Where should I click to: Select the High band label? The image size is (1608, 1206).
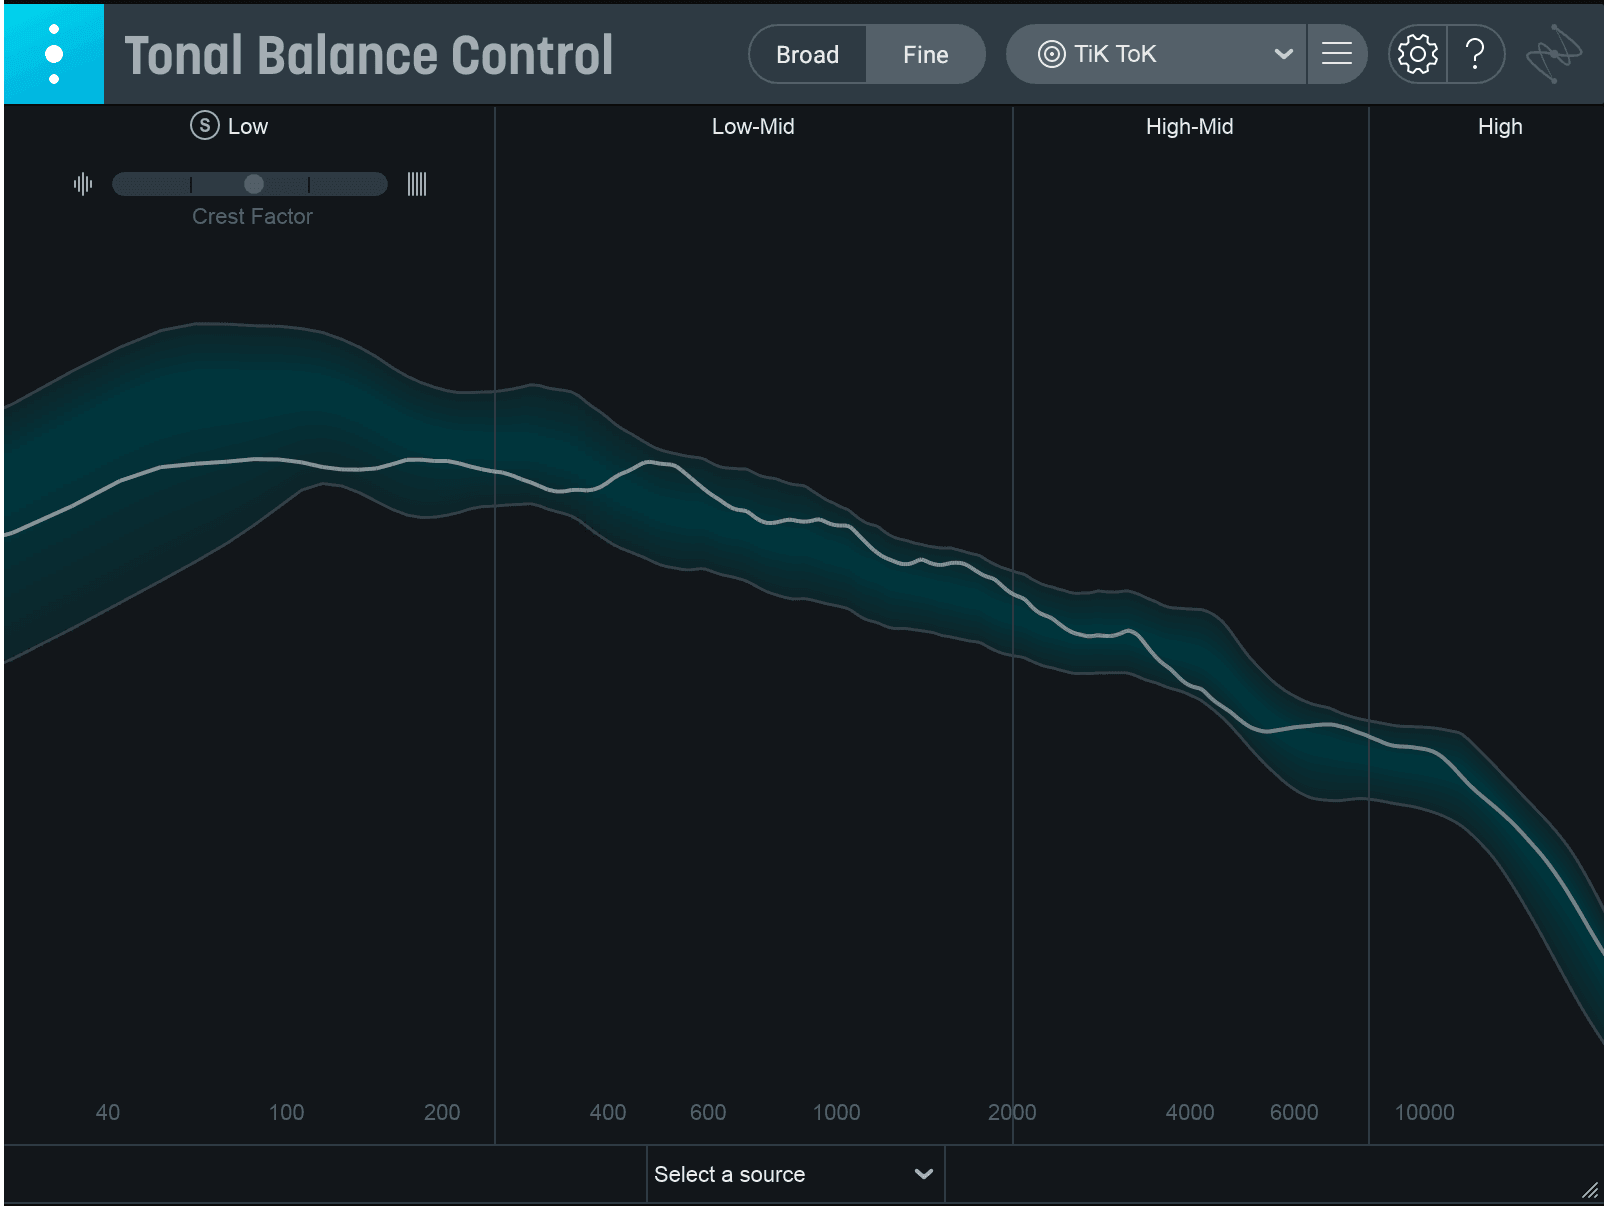click(x=1500, y=127)
